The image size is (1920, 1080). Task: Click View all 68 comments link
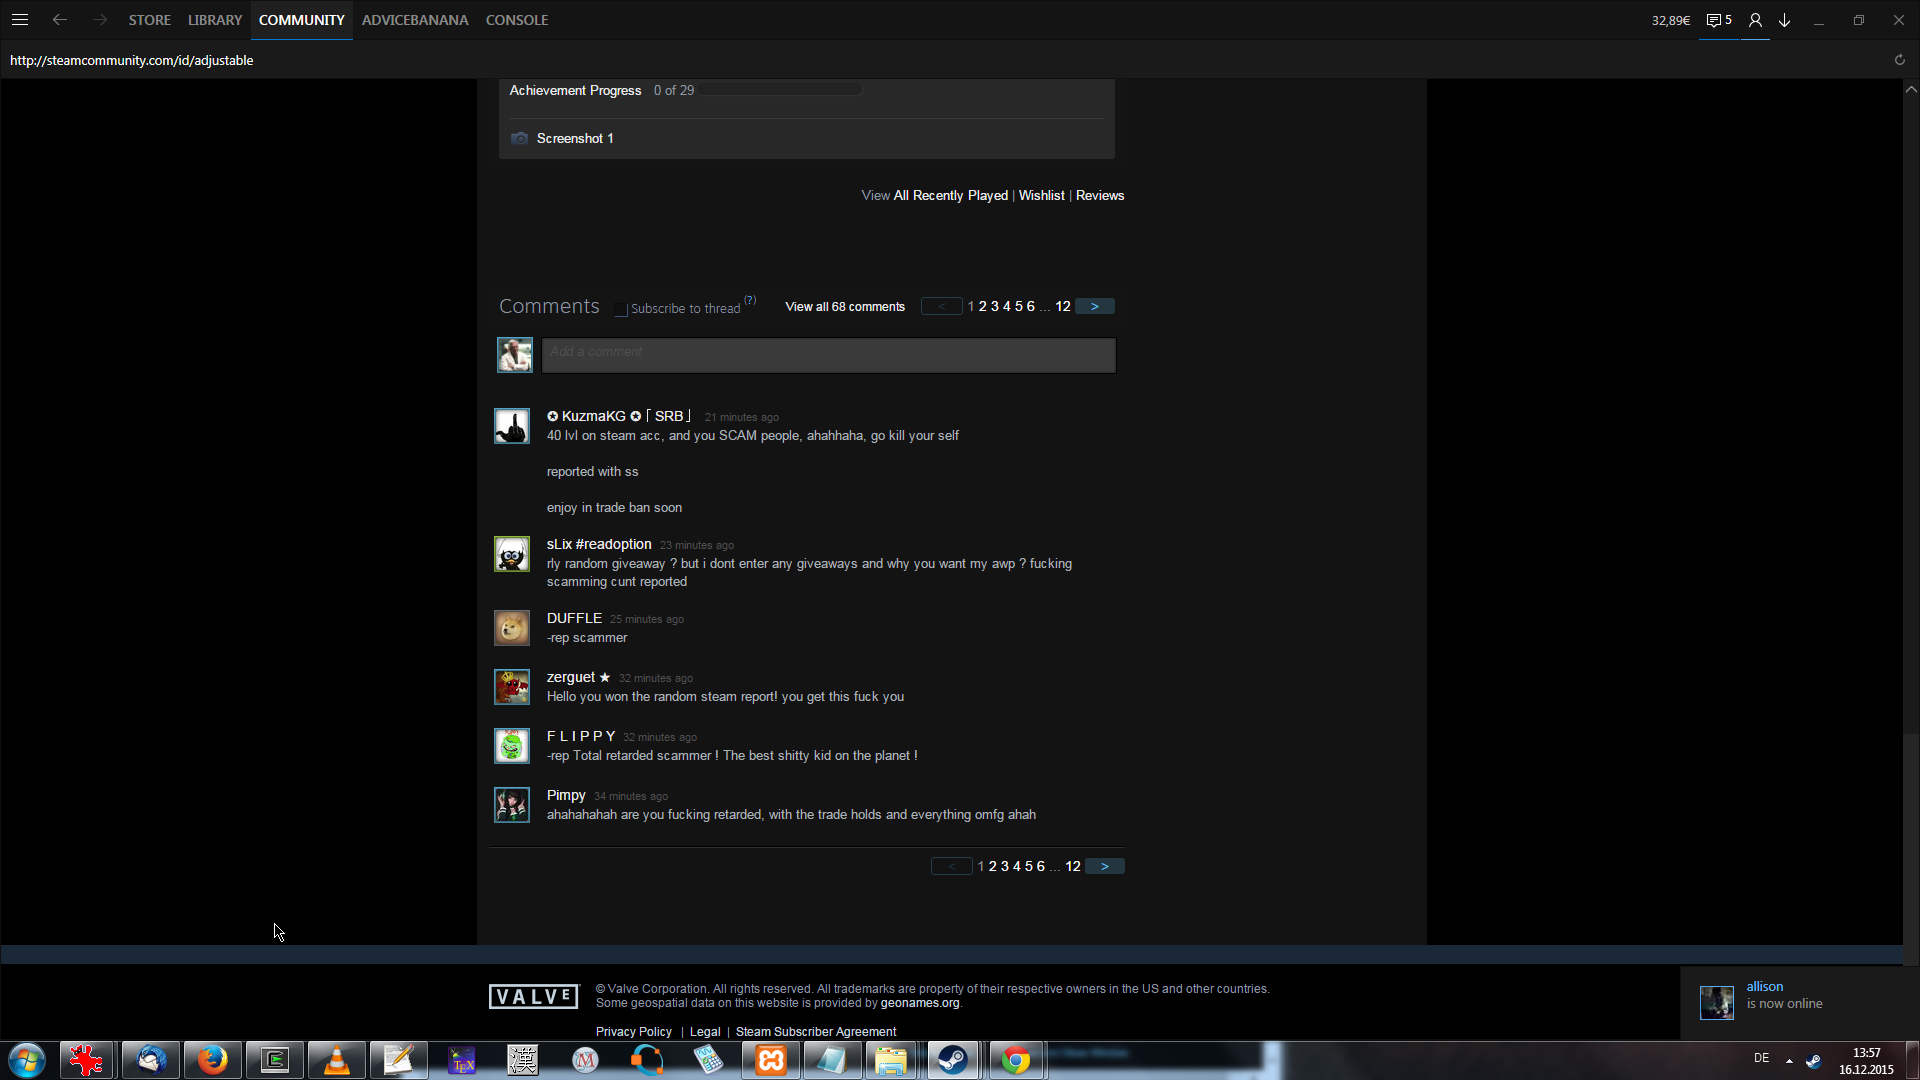(845, 307)
